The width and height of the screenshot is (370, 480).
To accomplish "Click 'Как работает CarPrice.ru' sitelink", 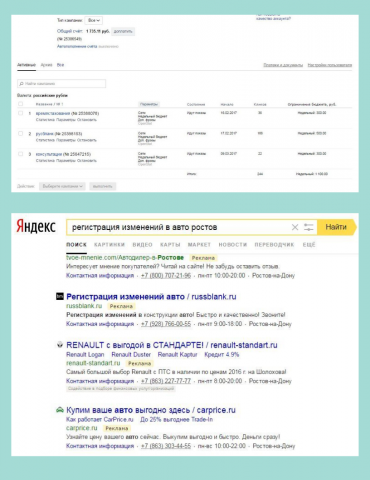I will pyautogui.click(x=100, y=419).
